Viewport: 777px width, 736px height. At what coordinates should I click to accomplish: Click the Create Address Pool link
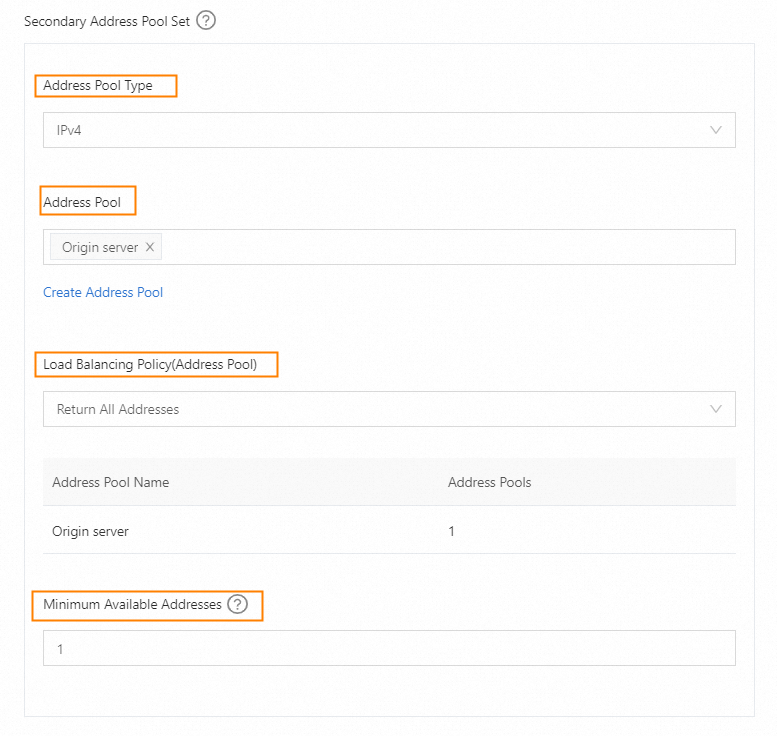(x=103, y=293)
